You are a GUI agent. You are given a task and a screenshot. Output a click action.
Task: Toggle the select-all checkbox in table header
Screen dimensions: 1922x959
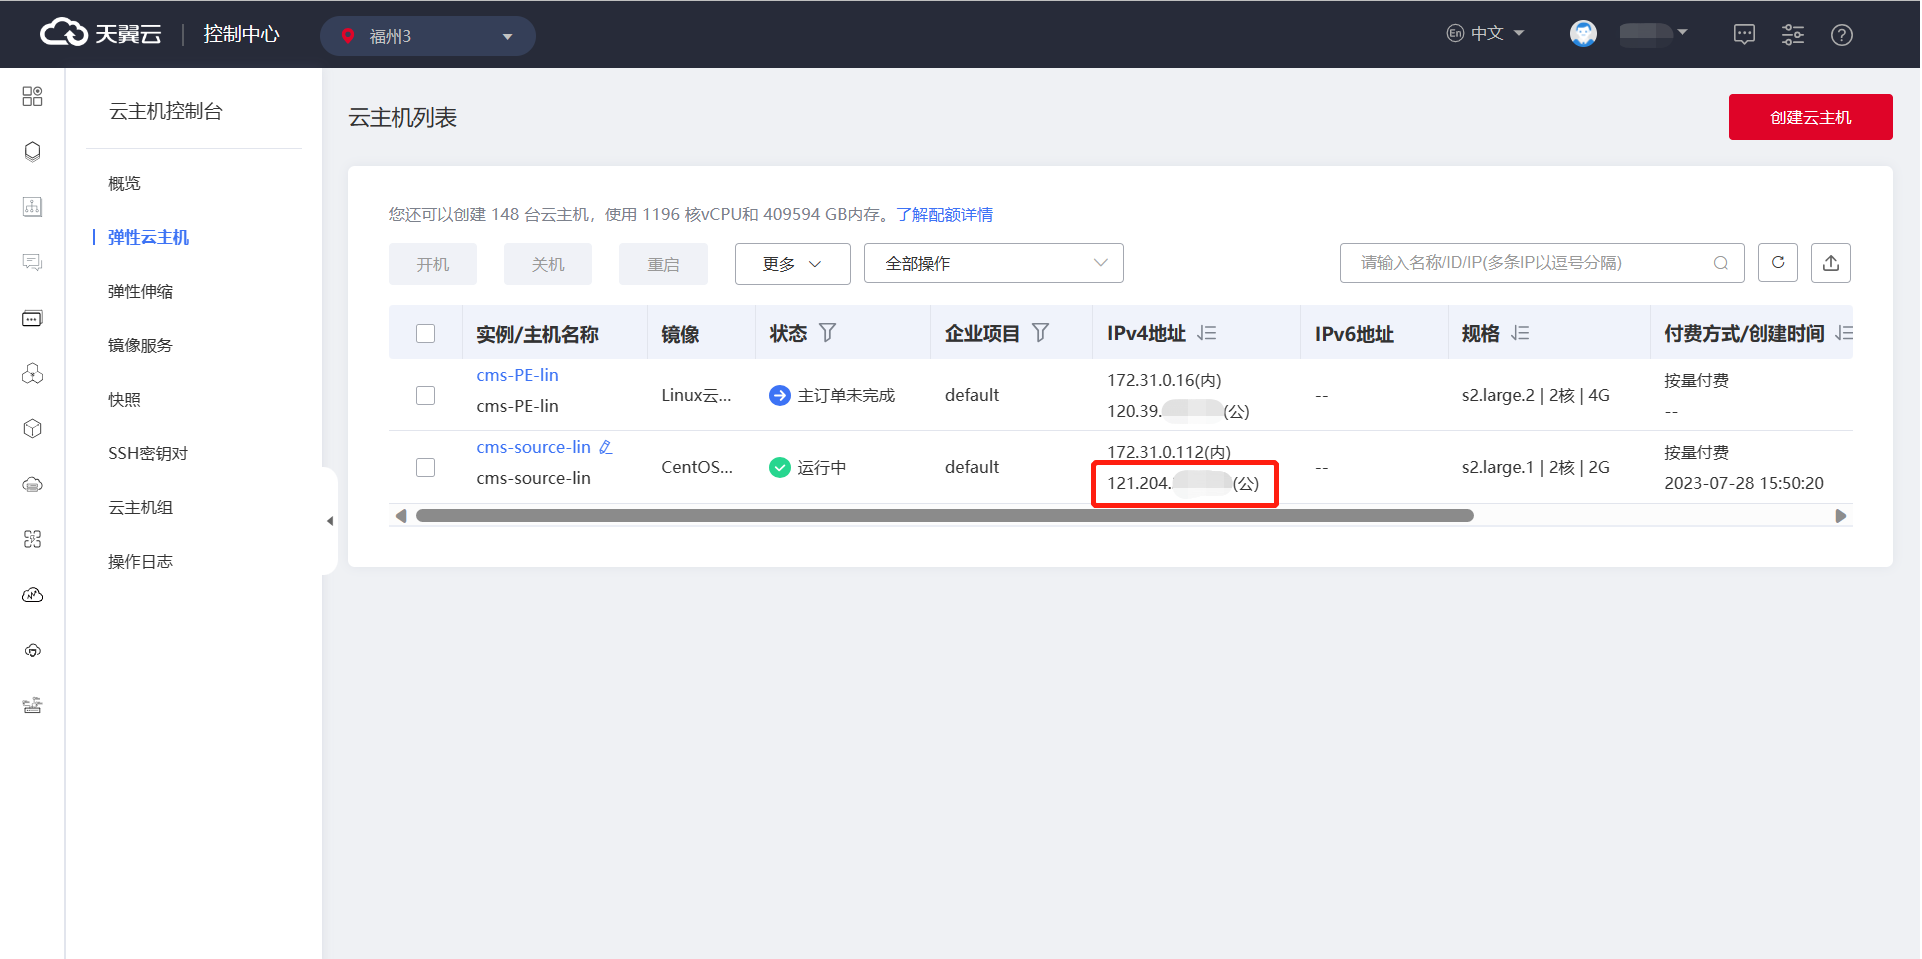[x=426, y=333]
